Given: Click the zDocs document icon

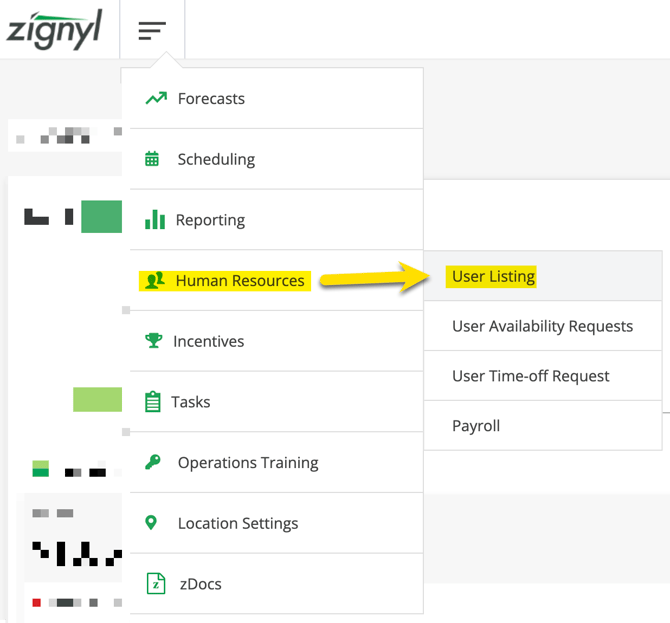Looking at the screenshot, I should click(x=155, y=584).
